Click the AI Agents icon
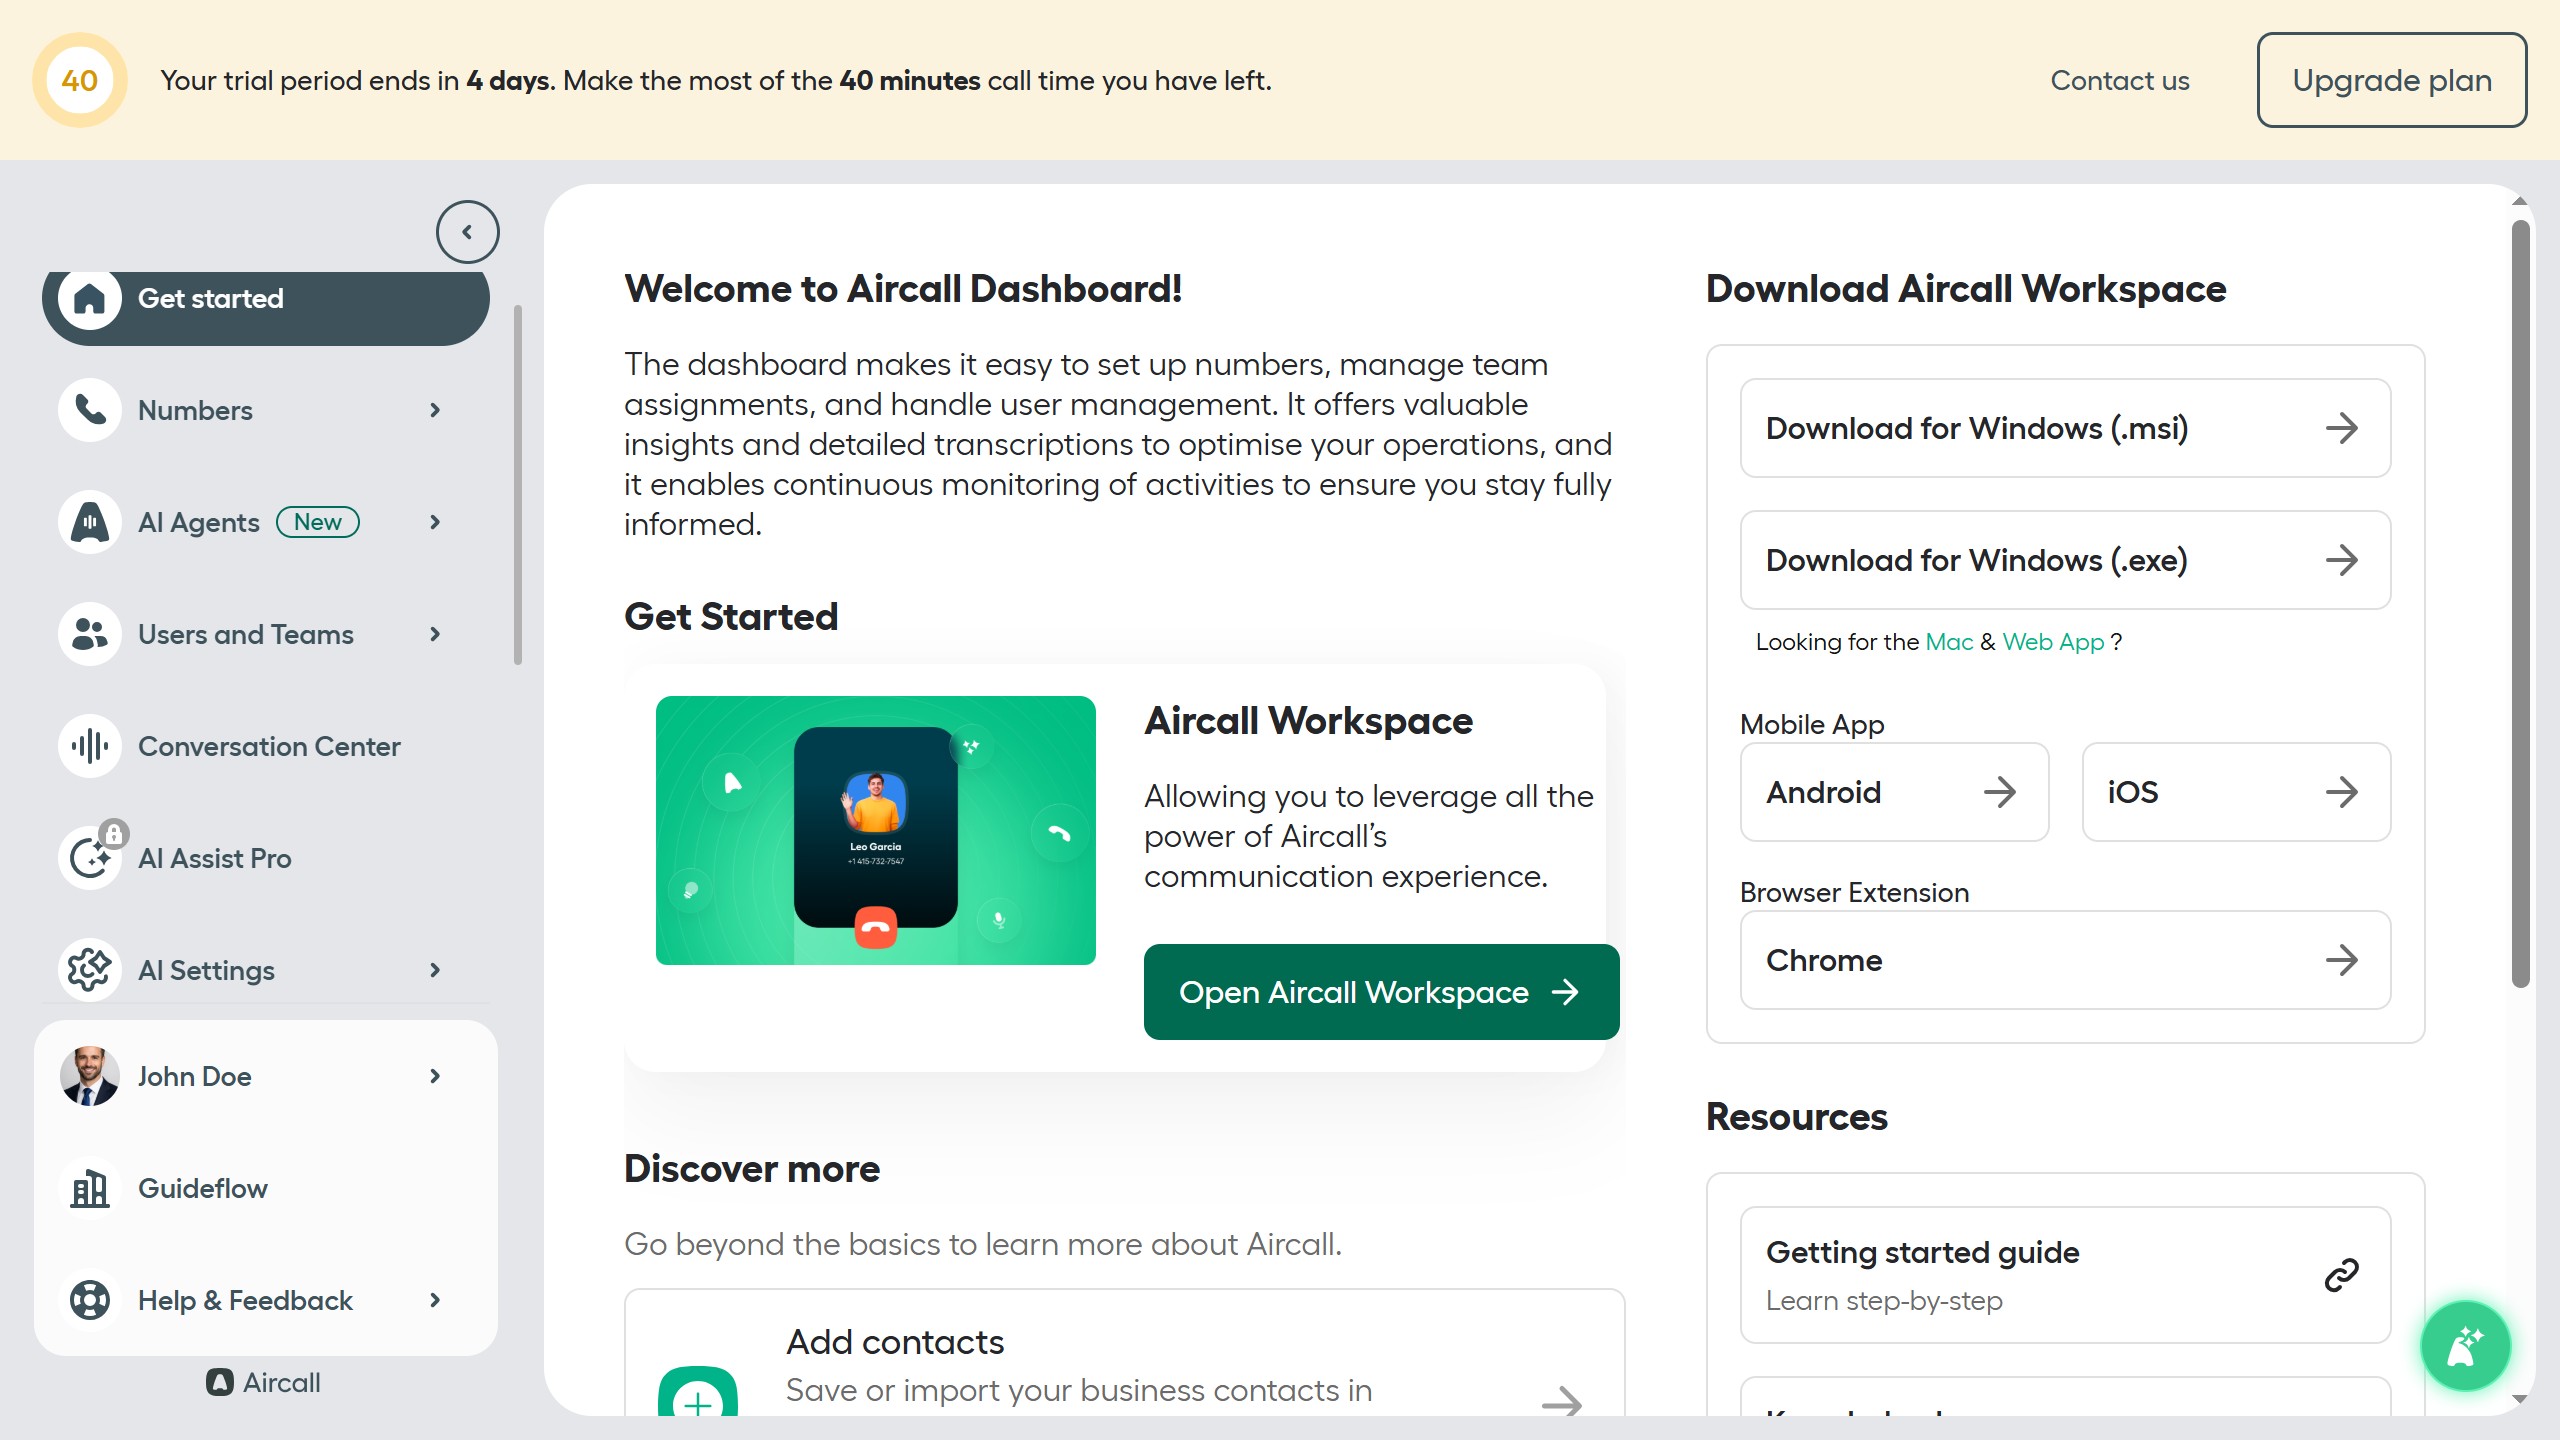The height and width of the screenshot is (1440, 2560). tap(90, 522)
